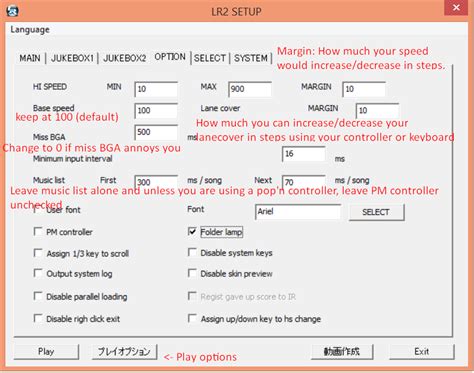
Task: Click the Play button
Action: 46,352
